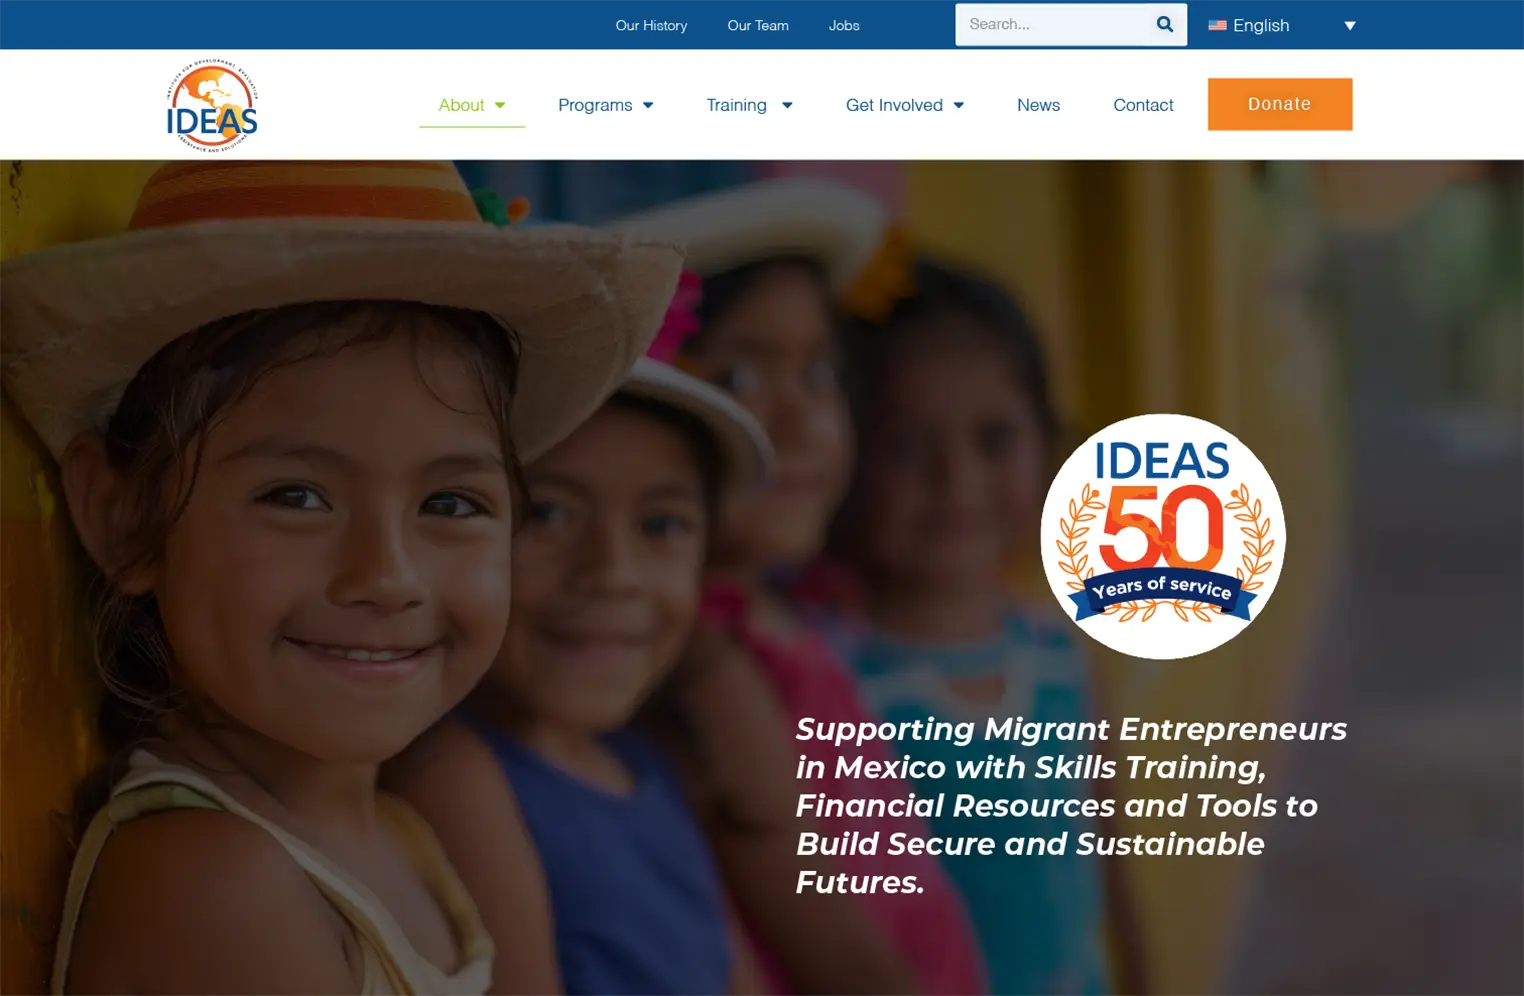Viewport: 1524px width, 996px height.
Task: Expand the About menu arrow
Action: [x=500, y=105]
